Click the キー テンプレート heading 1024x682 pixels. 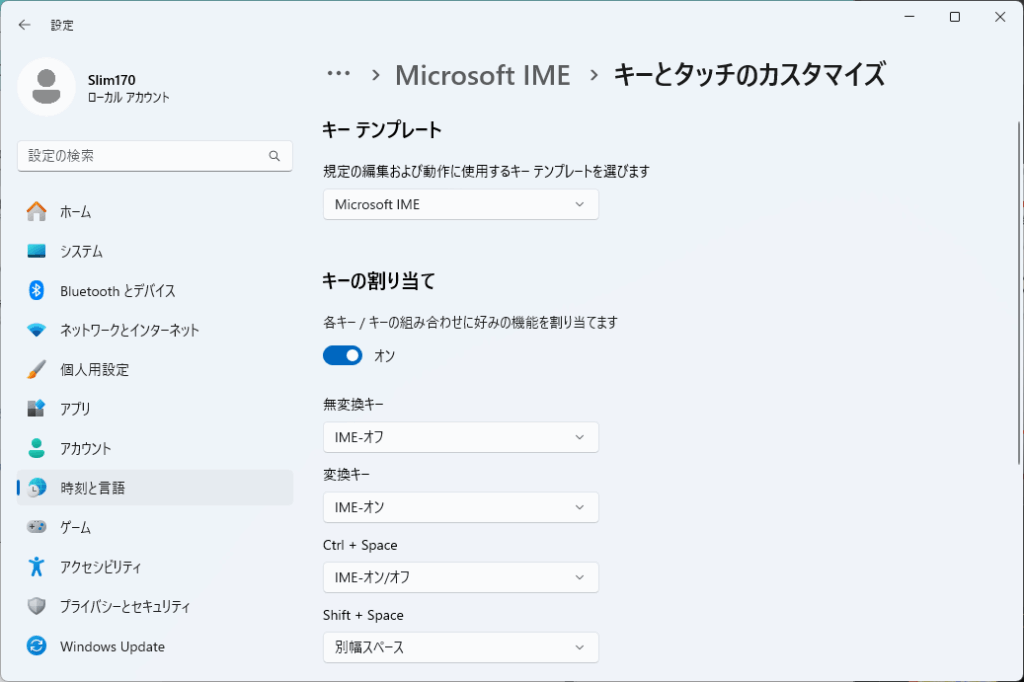382,129
